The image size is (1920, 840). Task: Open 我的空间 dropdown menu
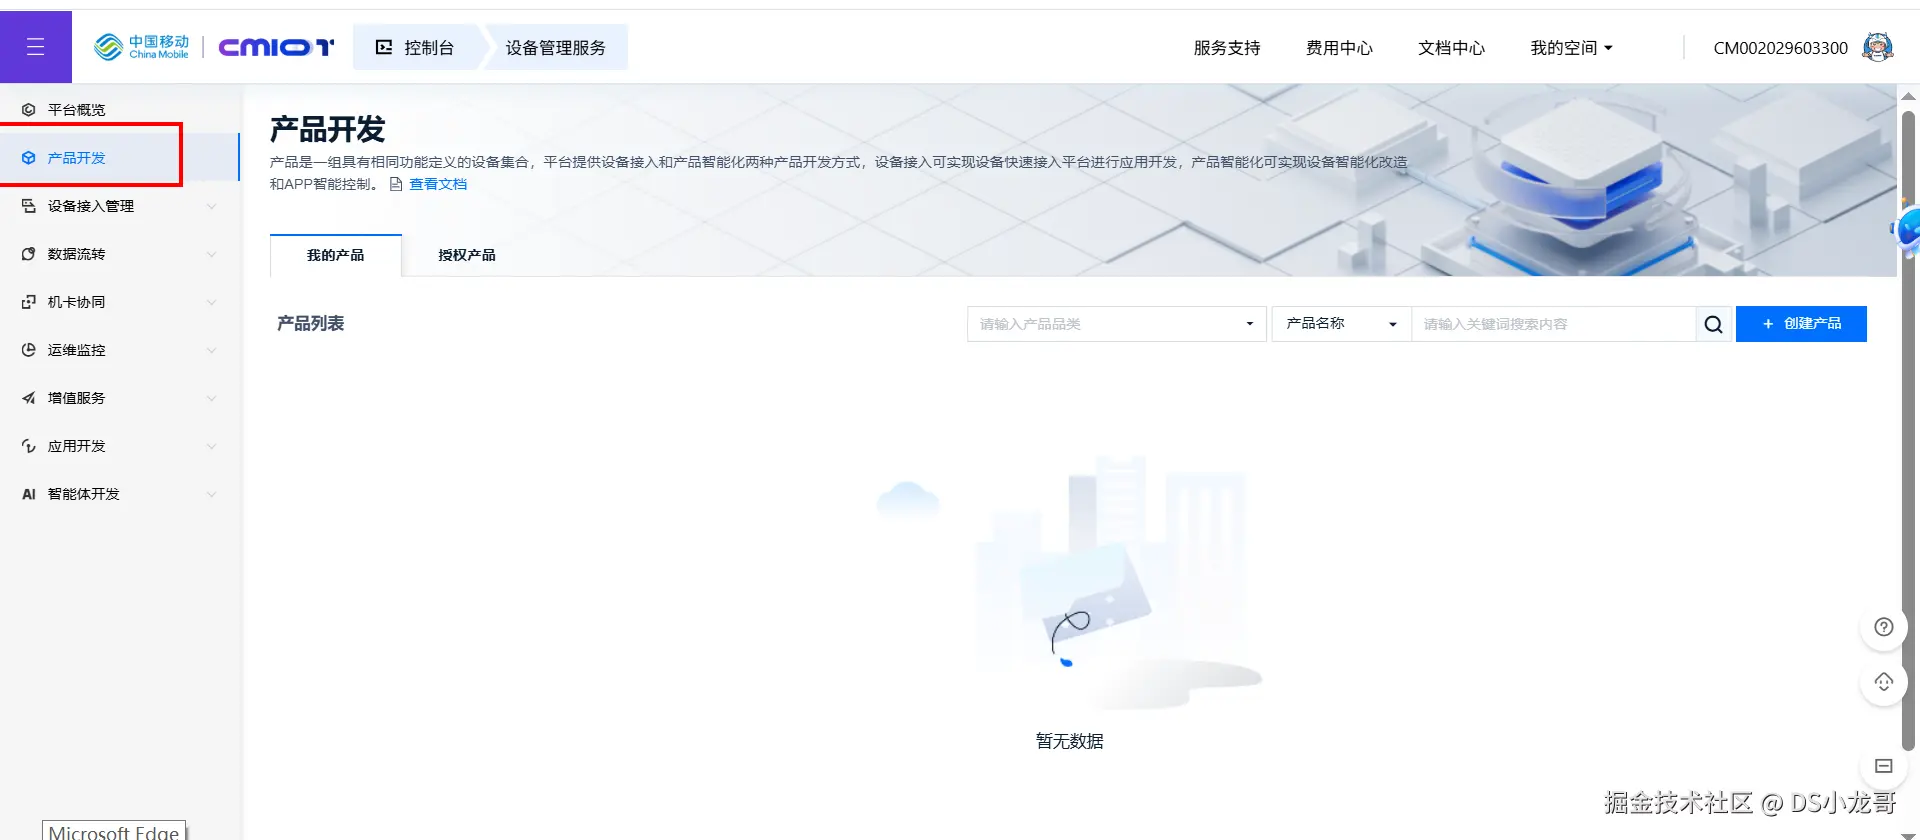point(1571,48)
